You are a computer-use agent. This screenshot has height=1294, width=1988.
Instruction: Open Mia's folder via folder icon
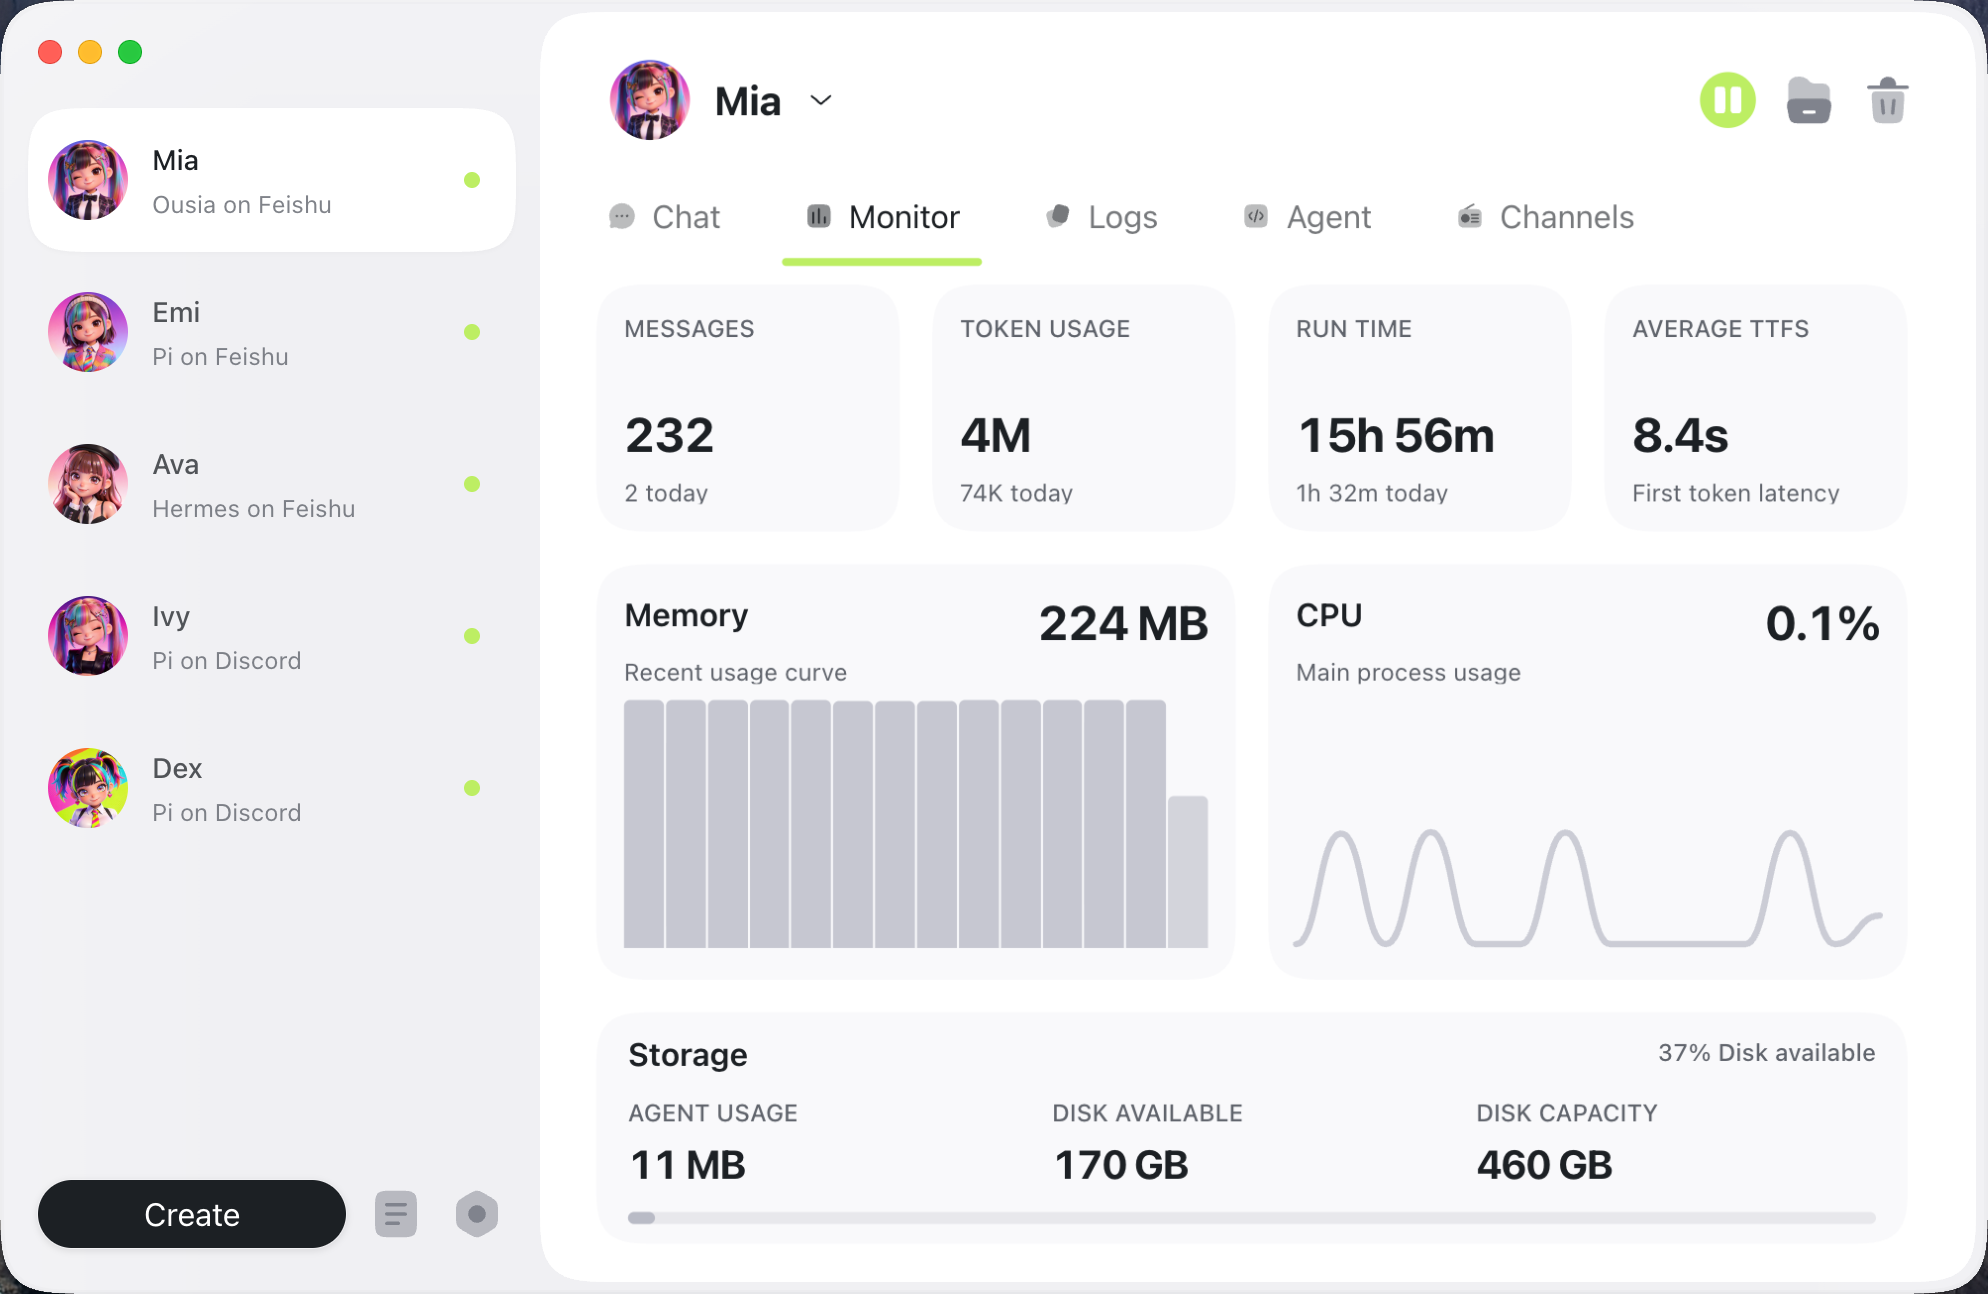click(x=1808, y=101)
